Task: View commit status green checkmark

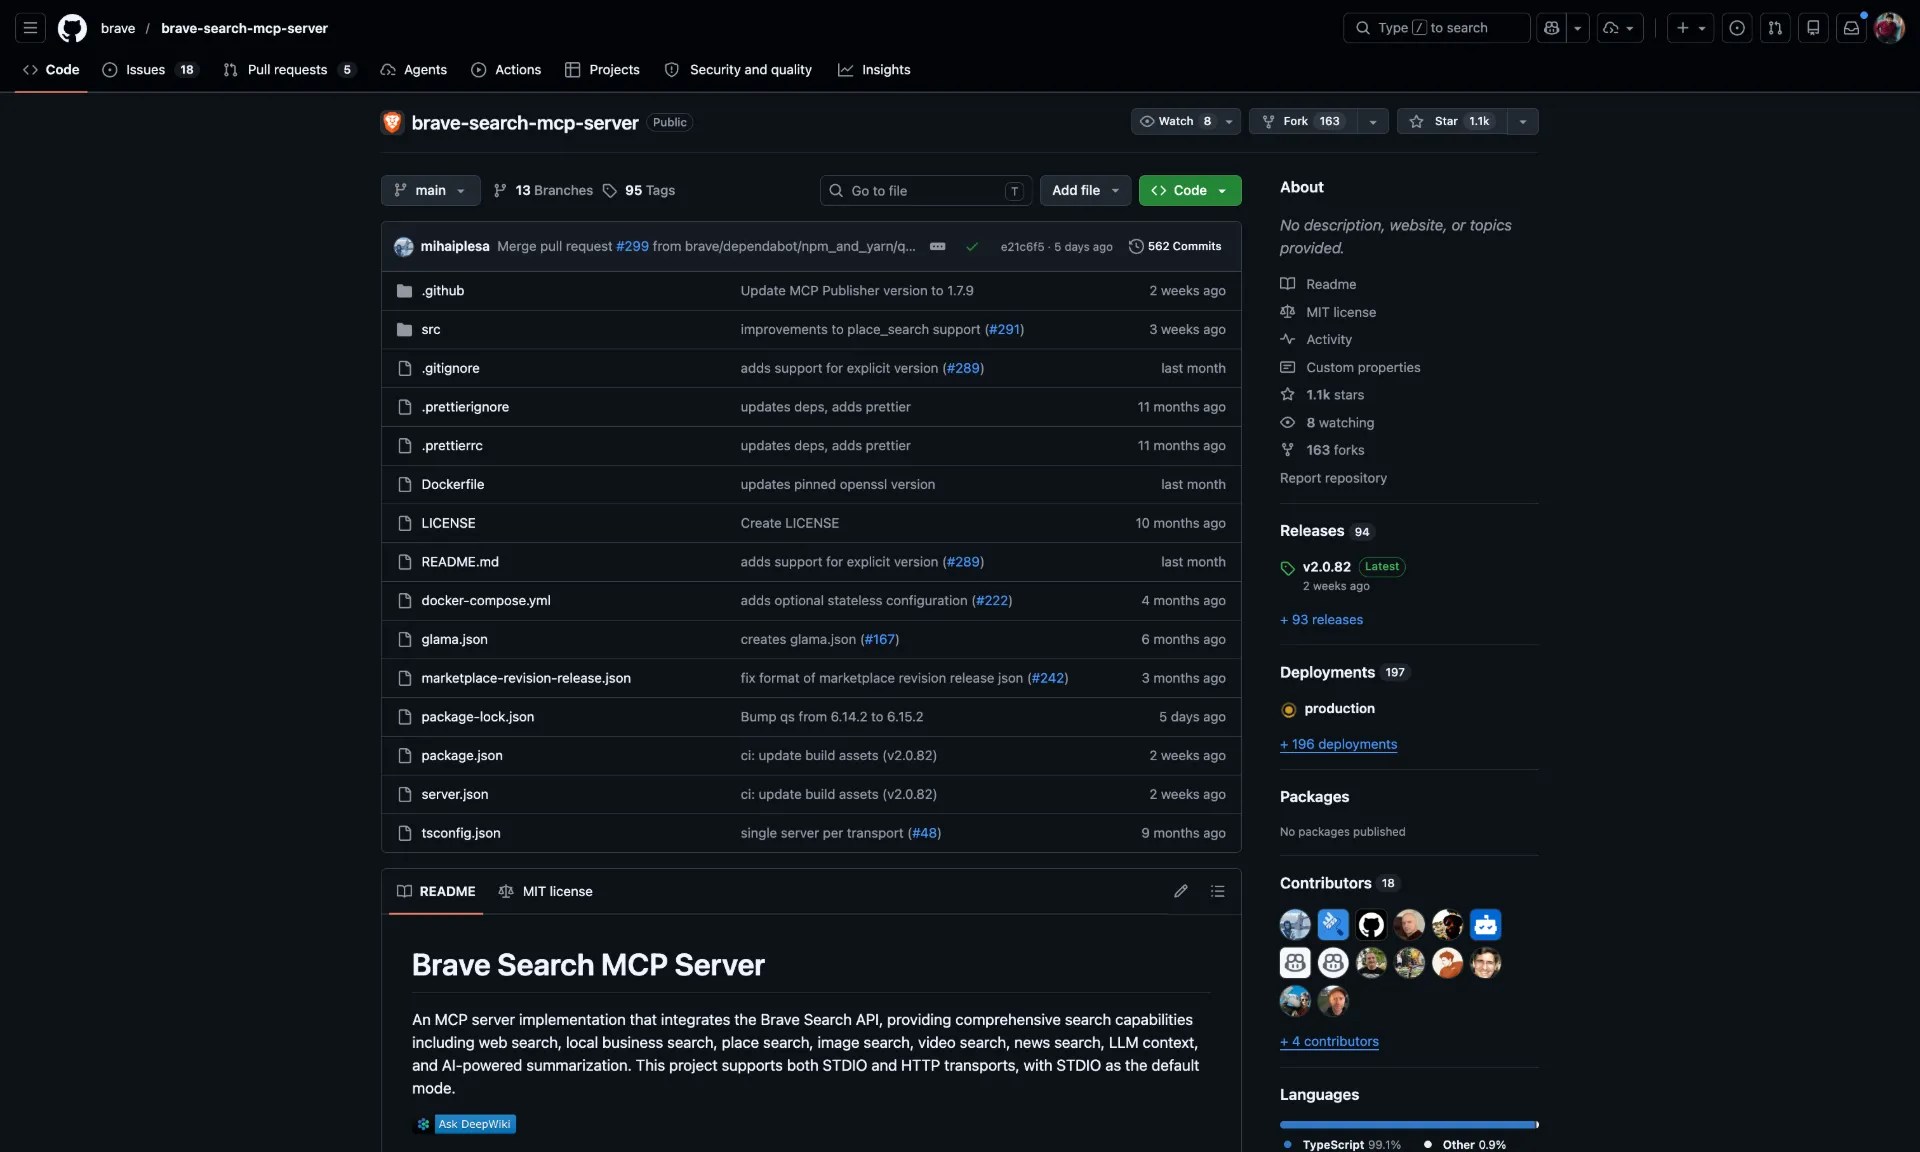Action: coord(972,246)
